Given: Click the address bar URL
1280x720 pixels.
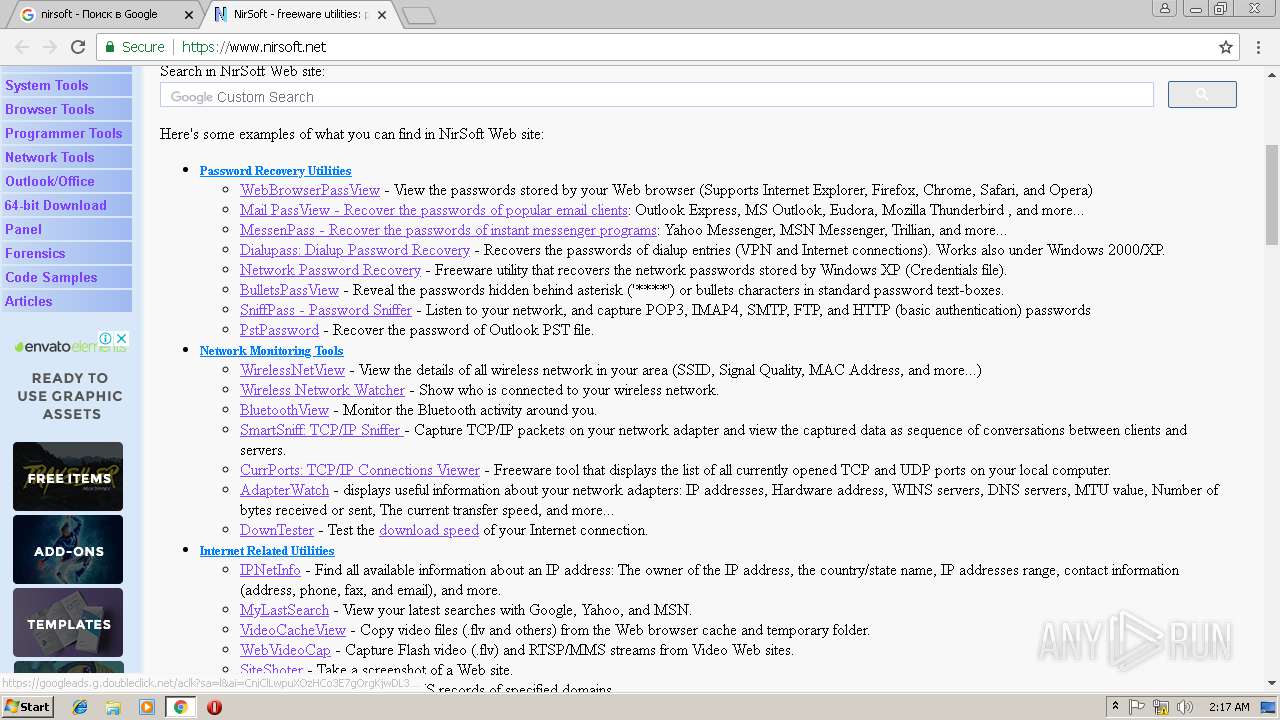Looking at the screenshot, I should pyautogui.click(x=254, y=47).
